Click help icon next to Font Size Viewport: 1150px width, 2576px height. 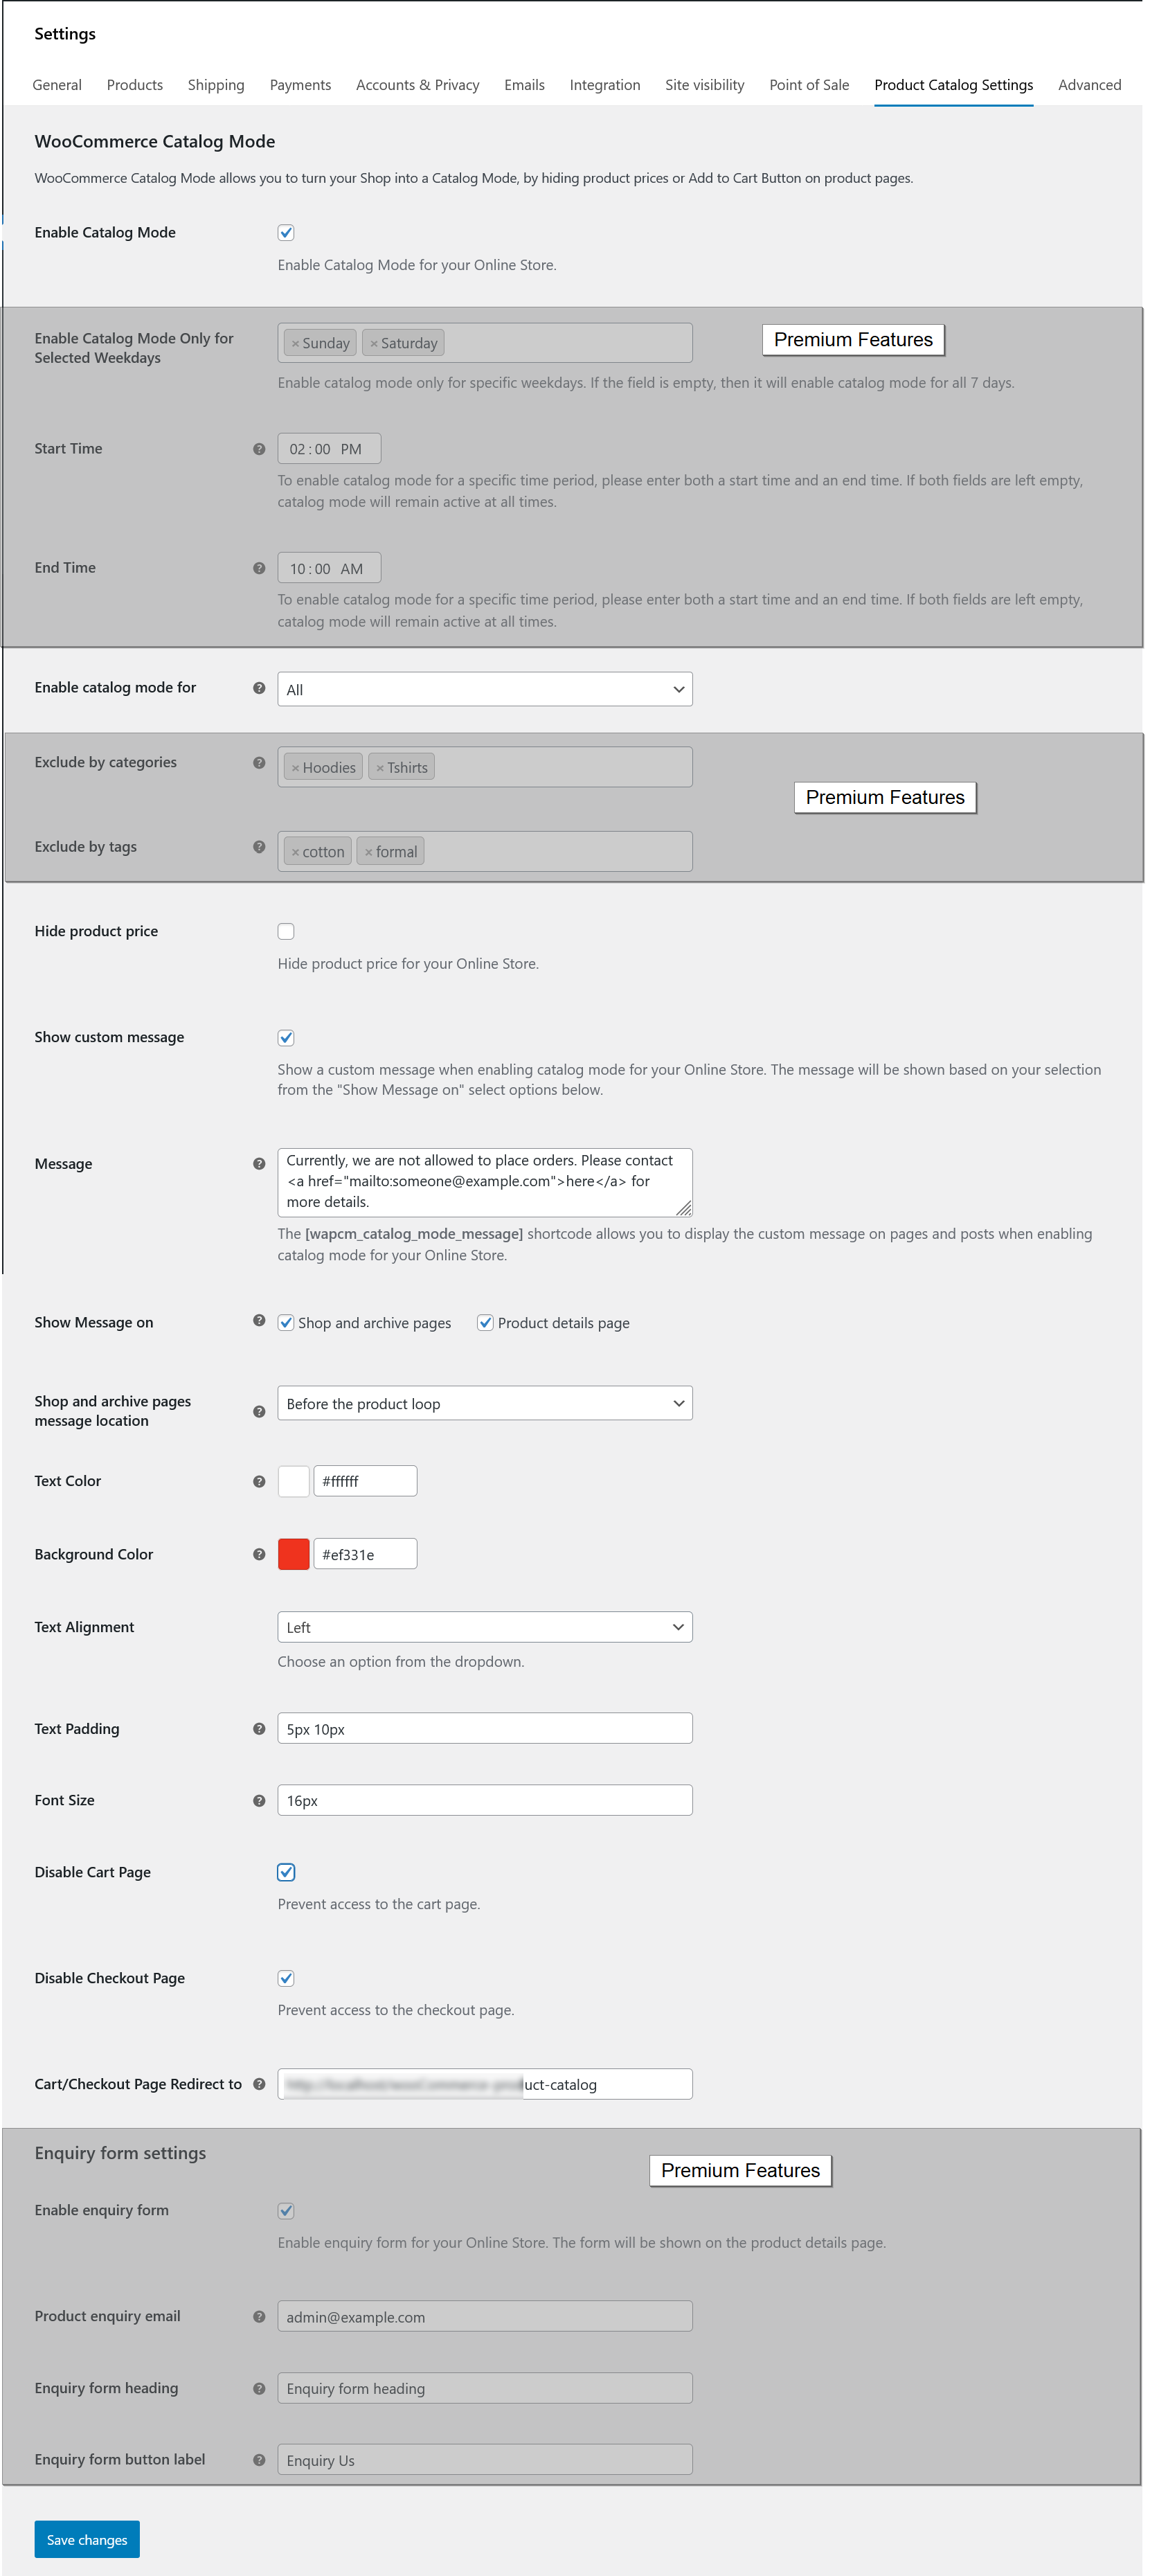pyautogui.click(x=259, y=1800)
